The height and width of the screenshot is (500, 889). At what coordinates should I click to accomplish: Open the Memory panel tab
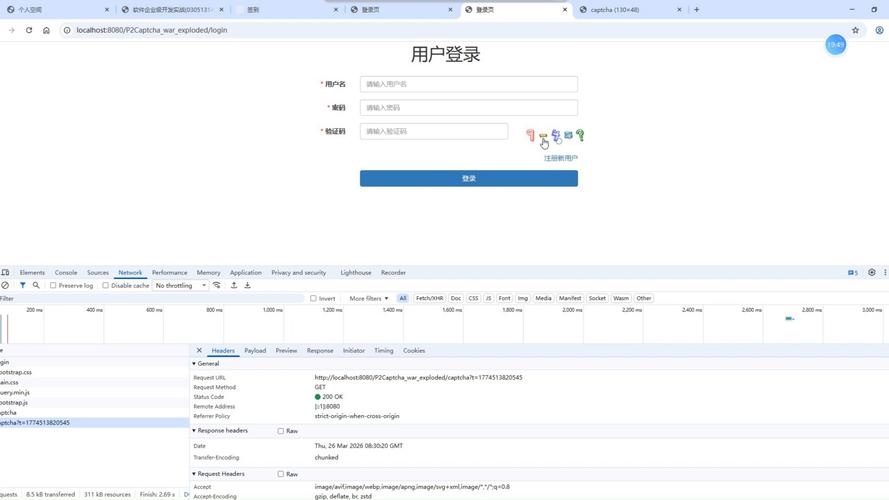[208, 273]
